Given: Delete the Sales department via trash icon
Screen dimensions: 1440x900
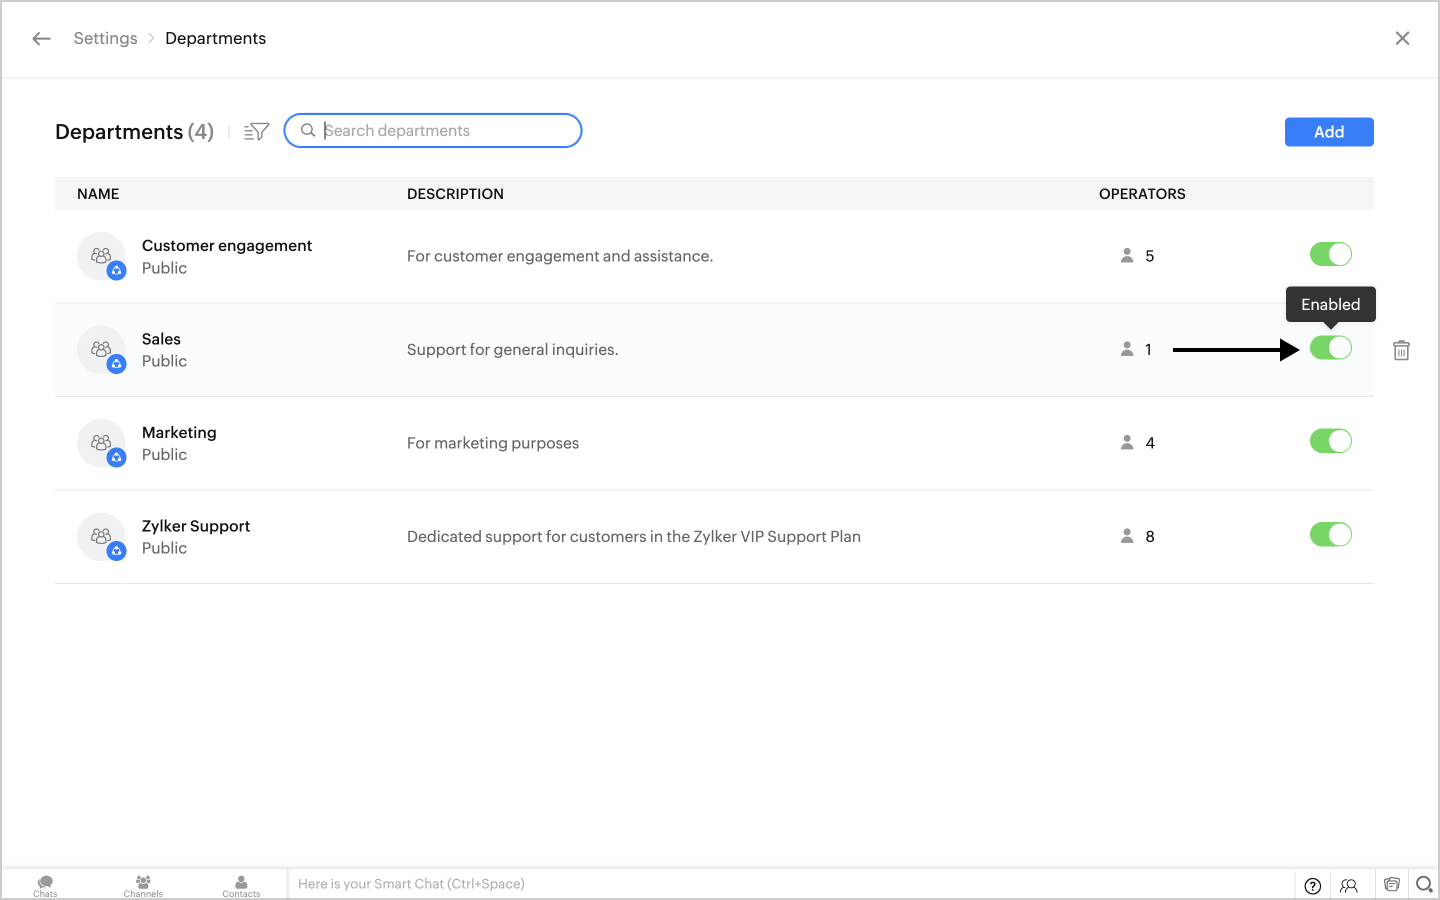Looking at the screenshot, I should click(1401, 350).
